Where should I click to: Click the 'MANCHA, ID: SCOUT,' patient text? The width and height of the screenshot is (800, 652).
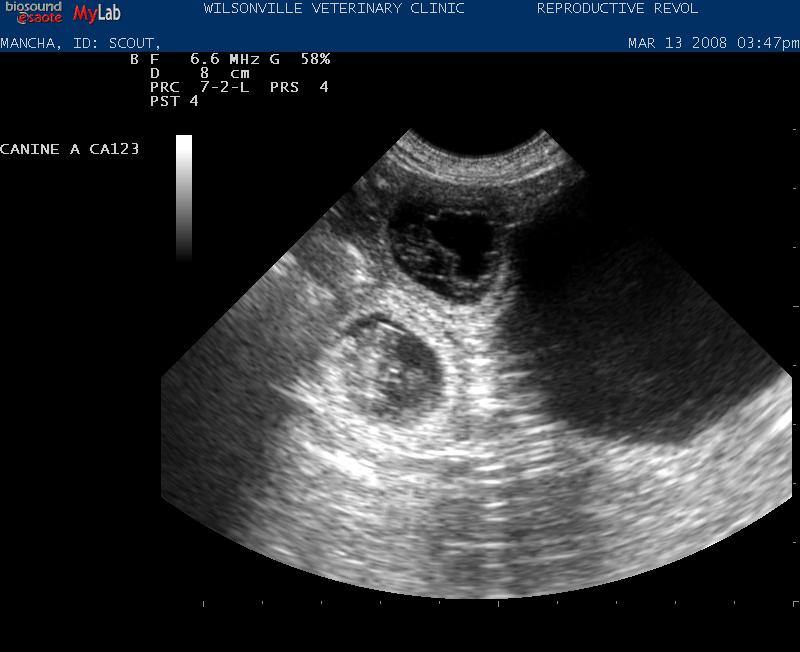(x=80, y=43)
